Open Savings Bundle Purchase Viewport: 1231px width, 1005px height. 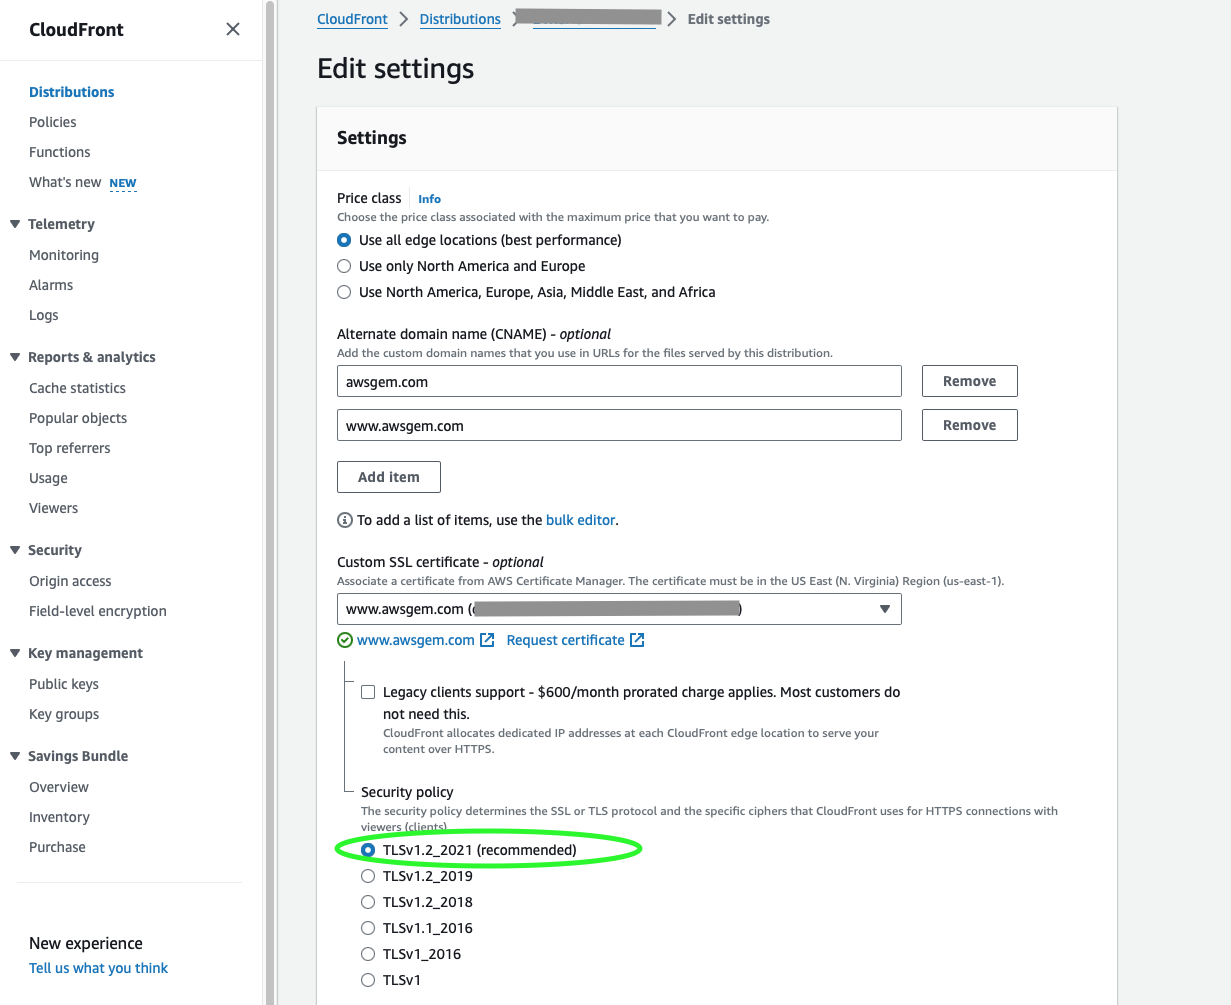[57, 847]
